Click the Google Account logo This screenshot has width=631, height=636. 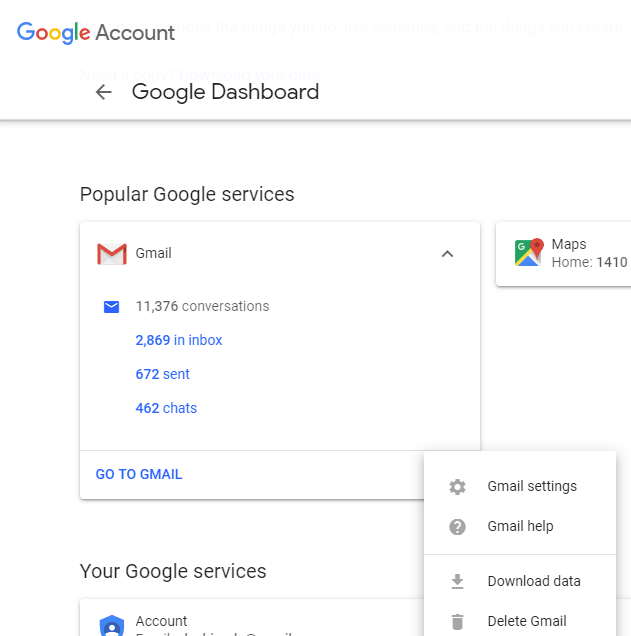[96, 32]
